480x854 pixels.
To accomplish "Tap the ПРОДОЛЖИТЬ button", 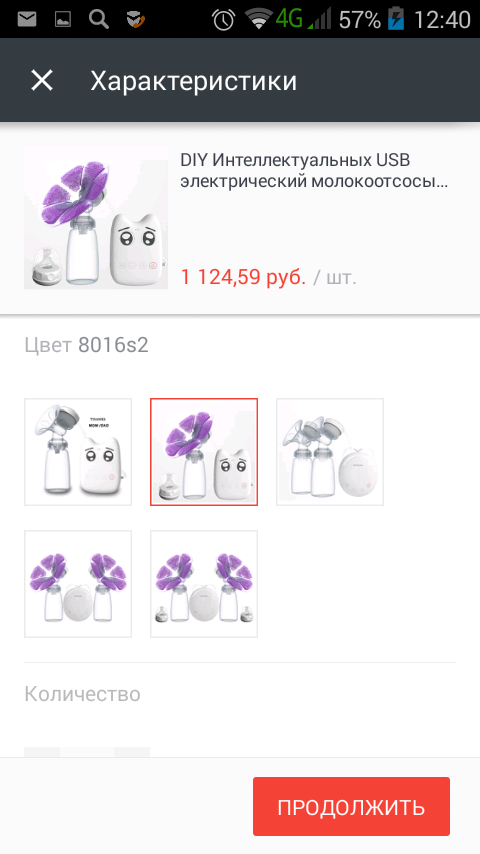I will pos(351,806).
